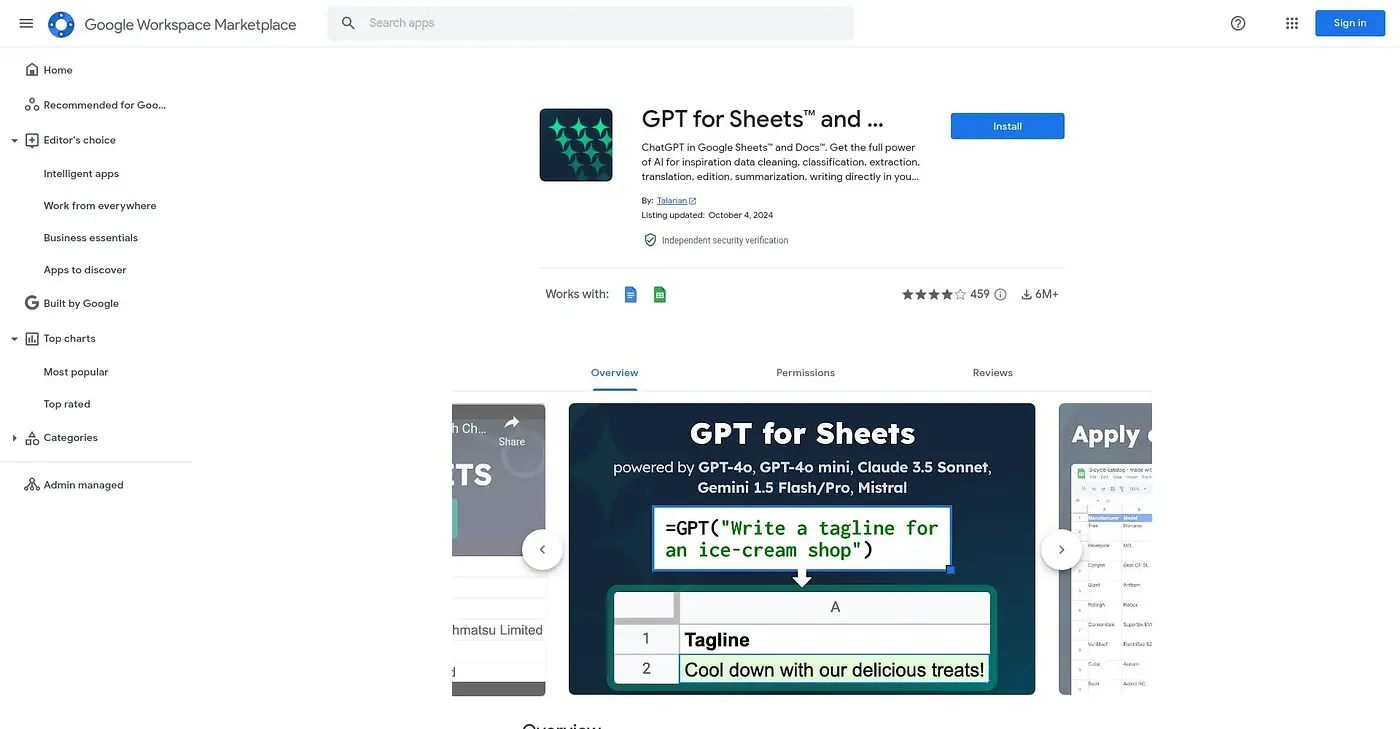Click the GPT for Sheets app logo

coord(576,145)
